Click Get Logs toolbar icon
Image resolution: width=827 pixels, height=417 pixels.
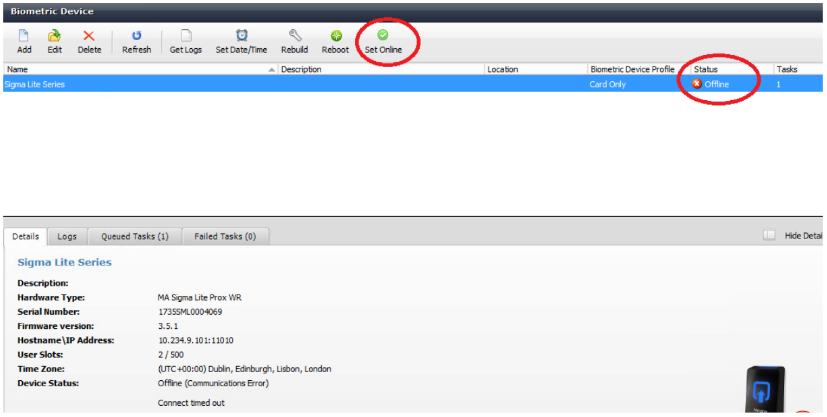185,36
